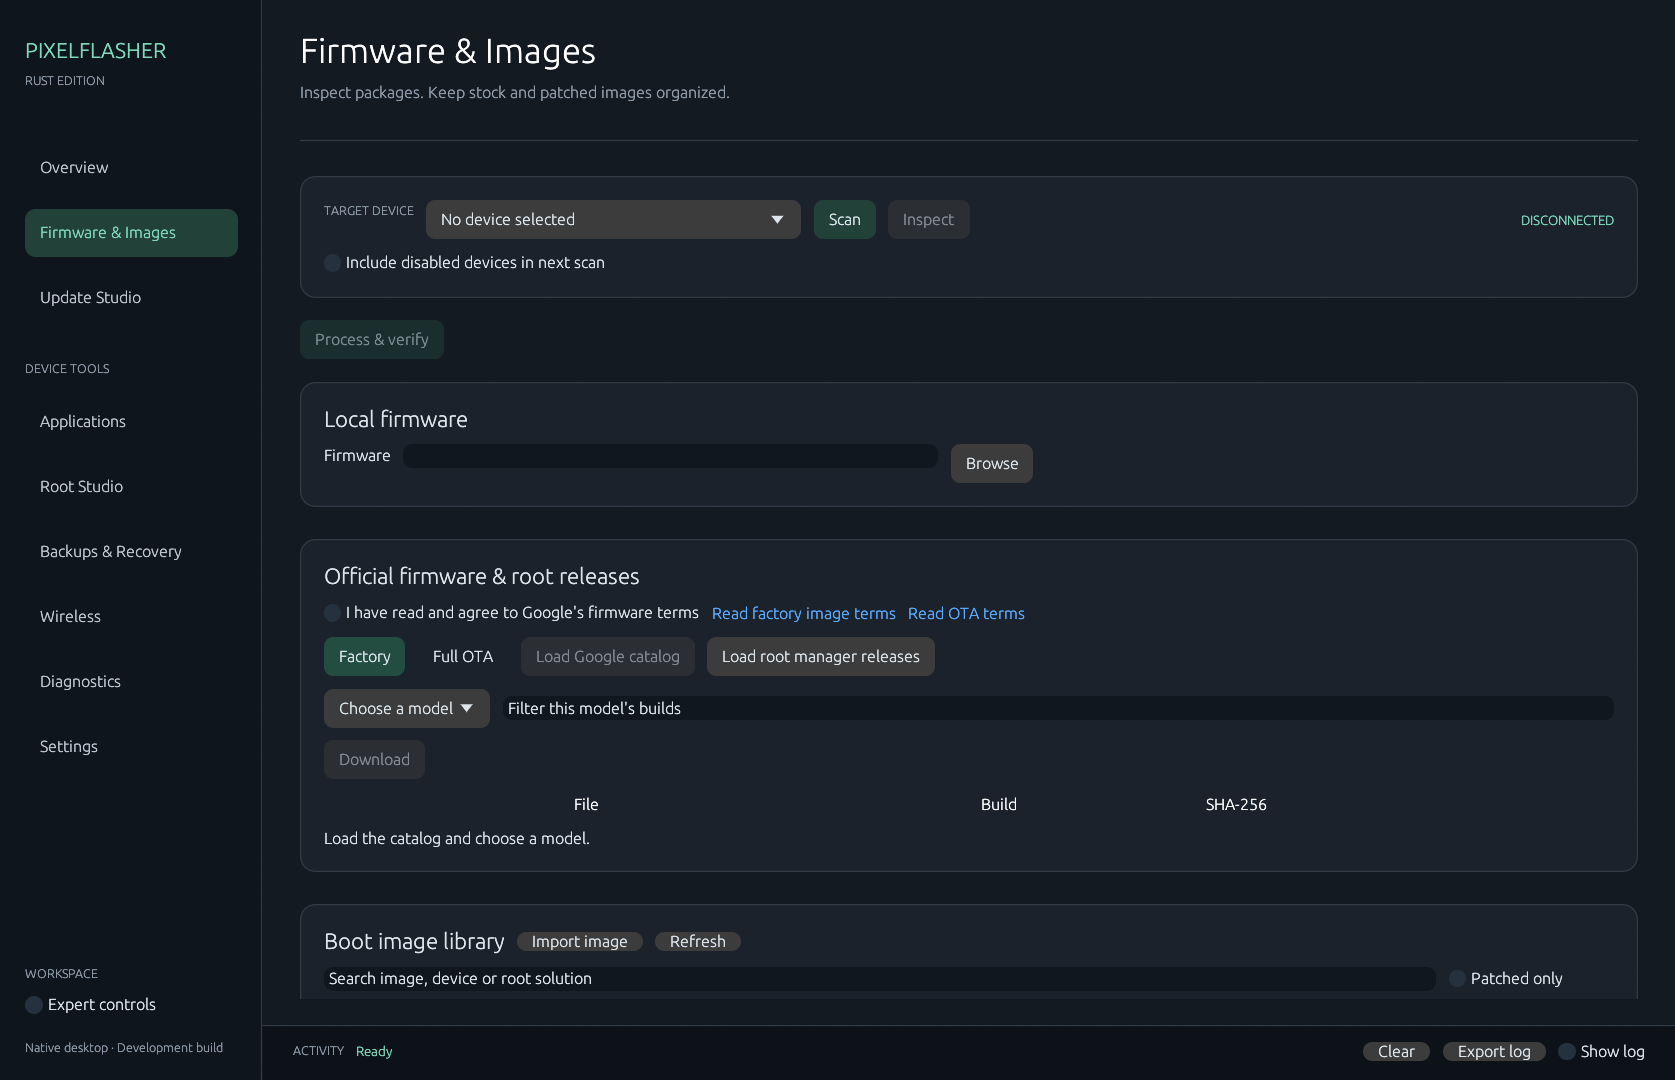Go to Update Studio
1675x1080 pixels.
pos(131,298)
